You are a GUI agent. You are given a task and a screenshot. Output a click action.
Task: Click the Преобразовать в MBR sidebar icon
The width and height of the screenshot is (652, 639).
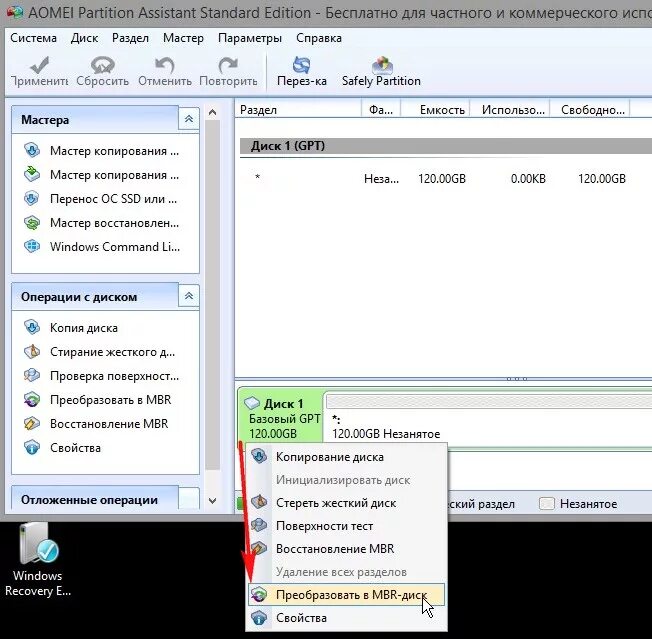[x=32, y=400]
